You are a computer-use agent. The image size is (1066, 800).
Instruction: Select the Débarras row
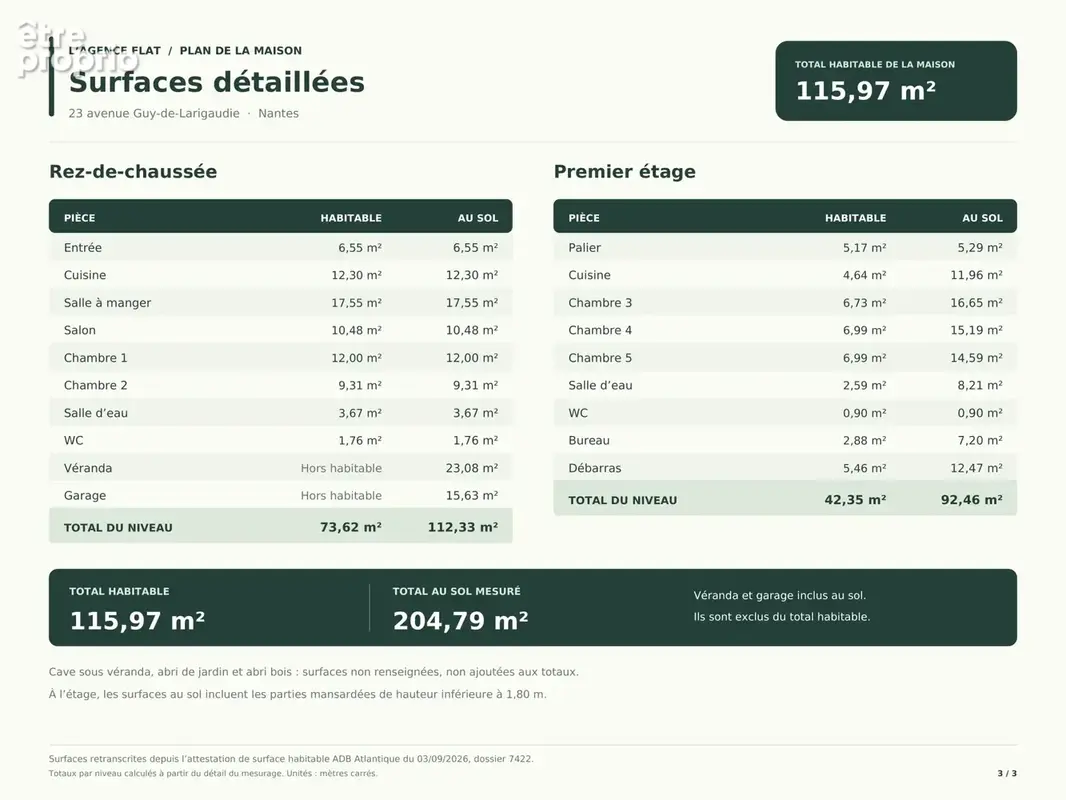click(x=785, y=468)
